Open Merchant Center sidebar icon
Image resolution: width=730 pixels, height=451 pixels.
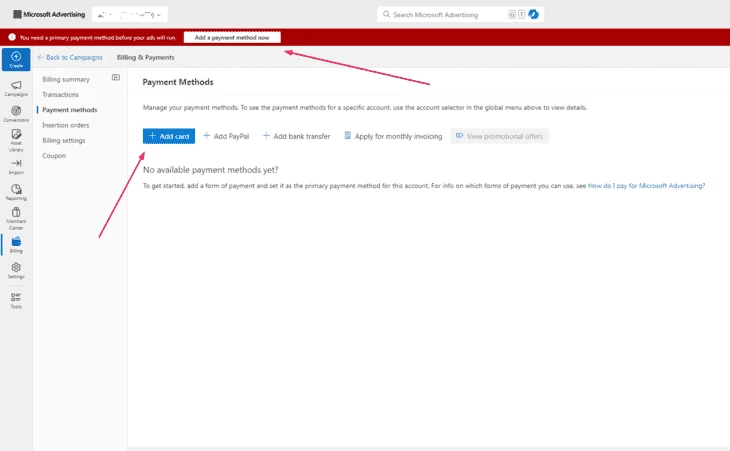[16, 218]
